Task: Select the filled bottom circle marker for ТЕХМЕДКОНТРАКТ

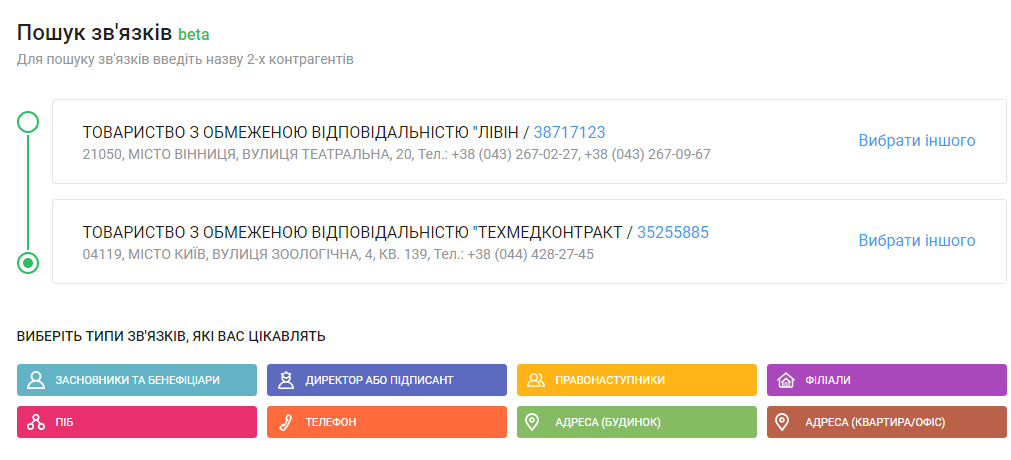Action: [29, 263]
